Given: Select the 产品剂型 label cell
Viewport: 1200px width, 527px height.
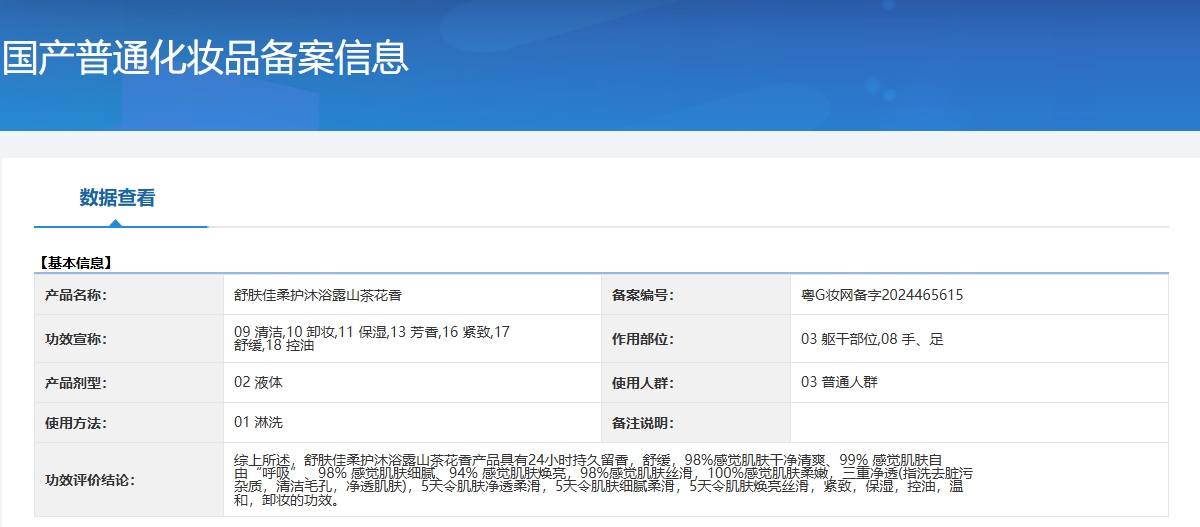Looking at the screenshot, I should click(x=76, y=382).
